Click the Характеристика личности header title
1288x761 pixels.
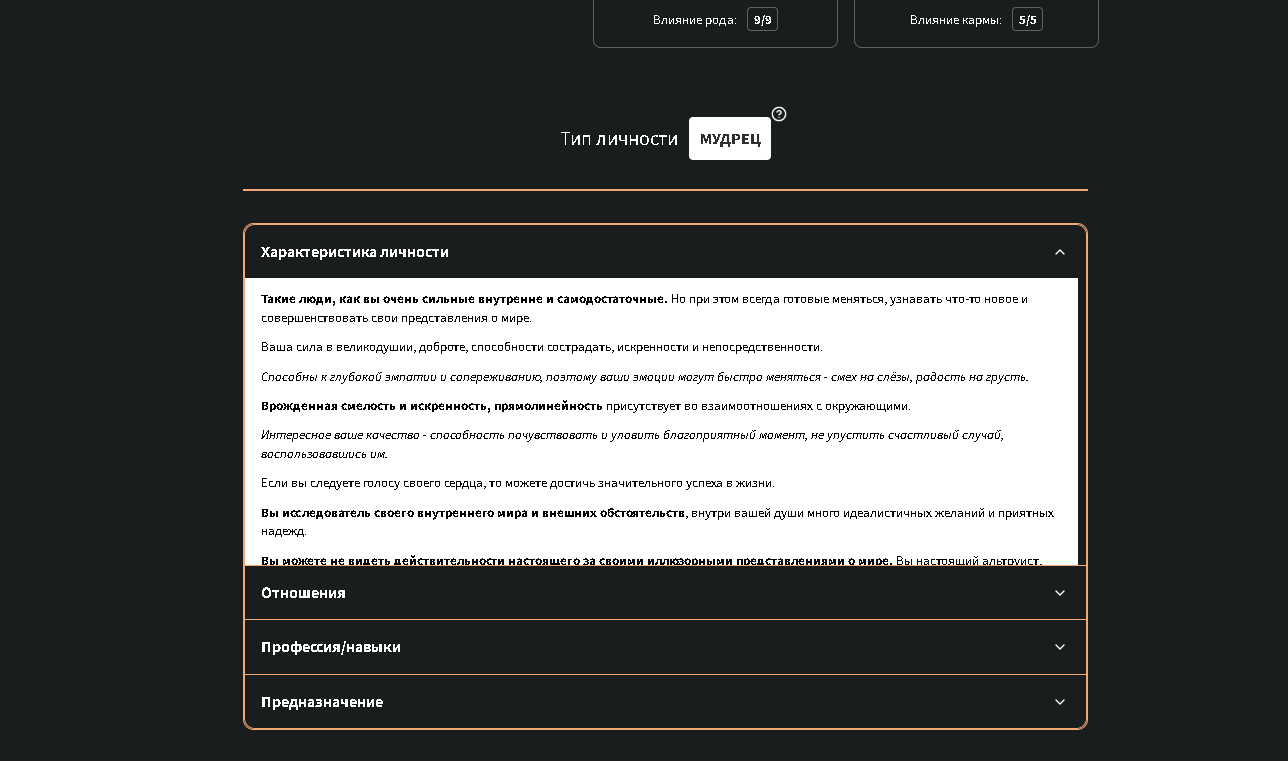point(355,252)
